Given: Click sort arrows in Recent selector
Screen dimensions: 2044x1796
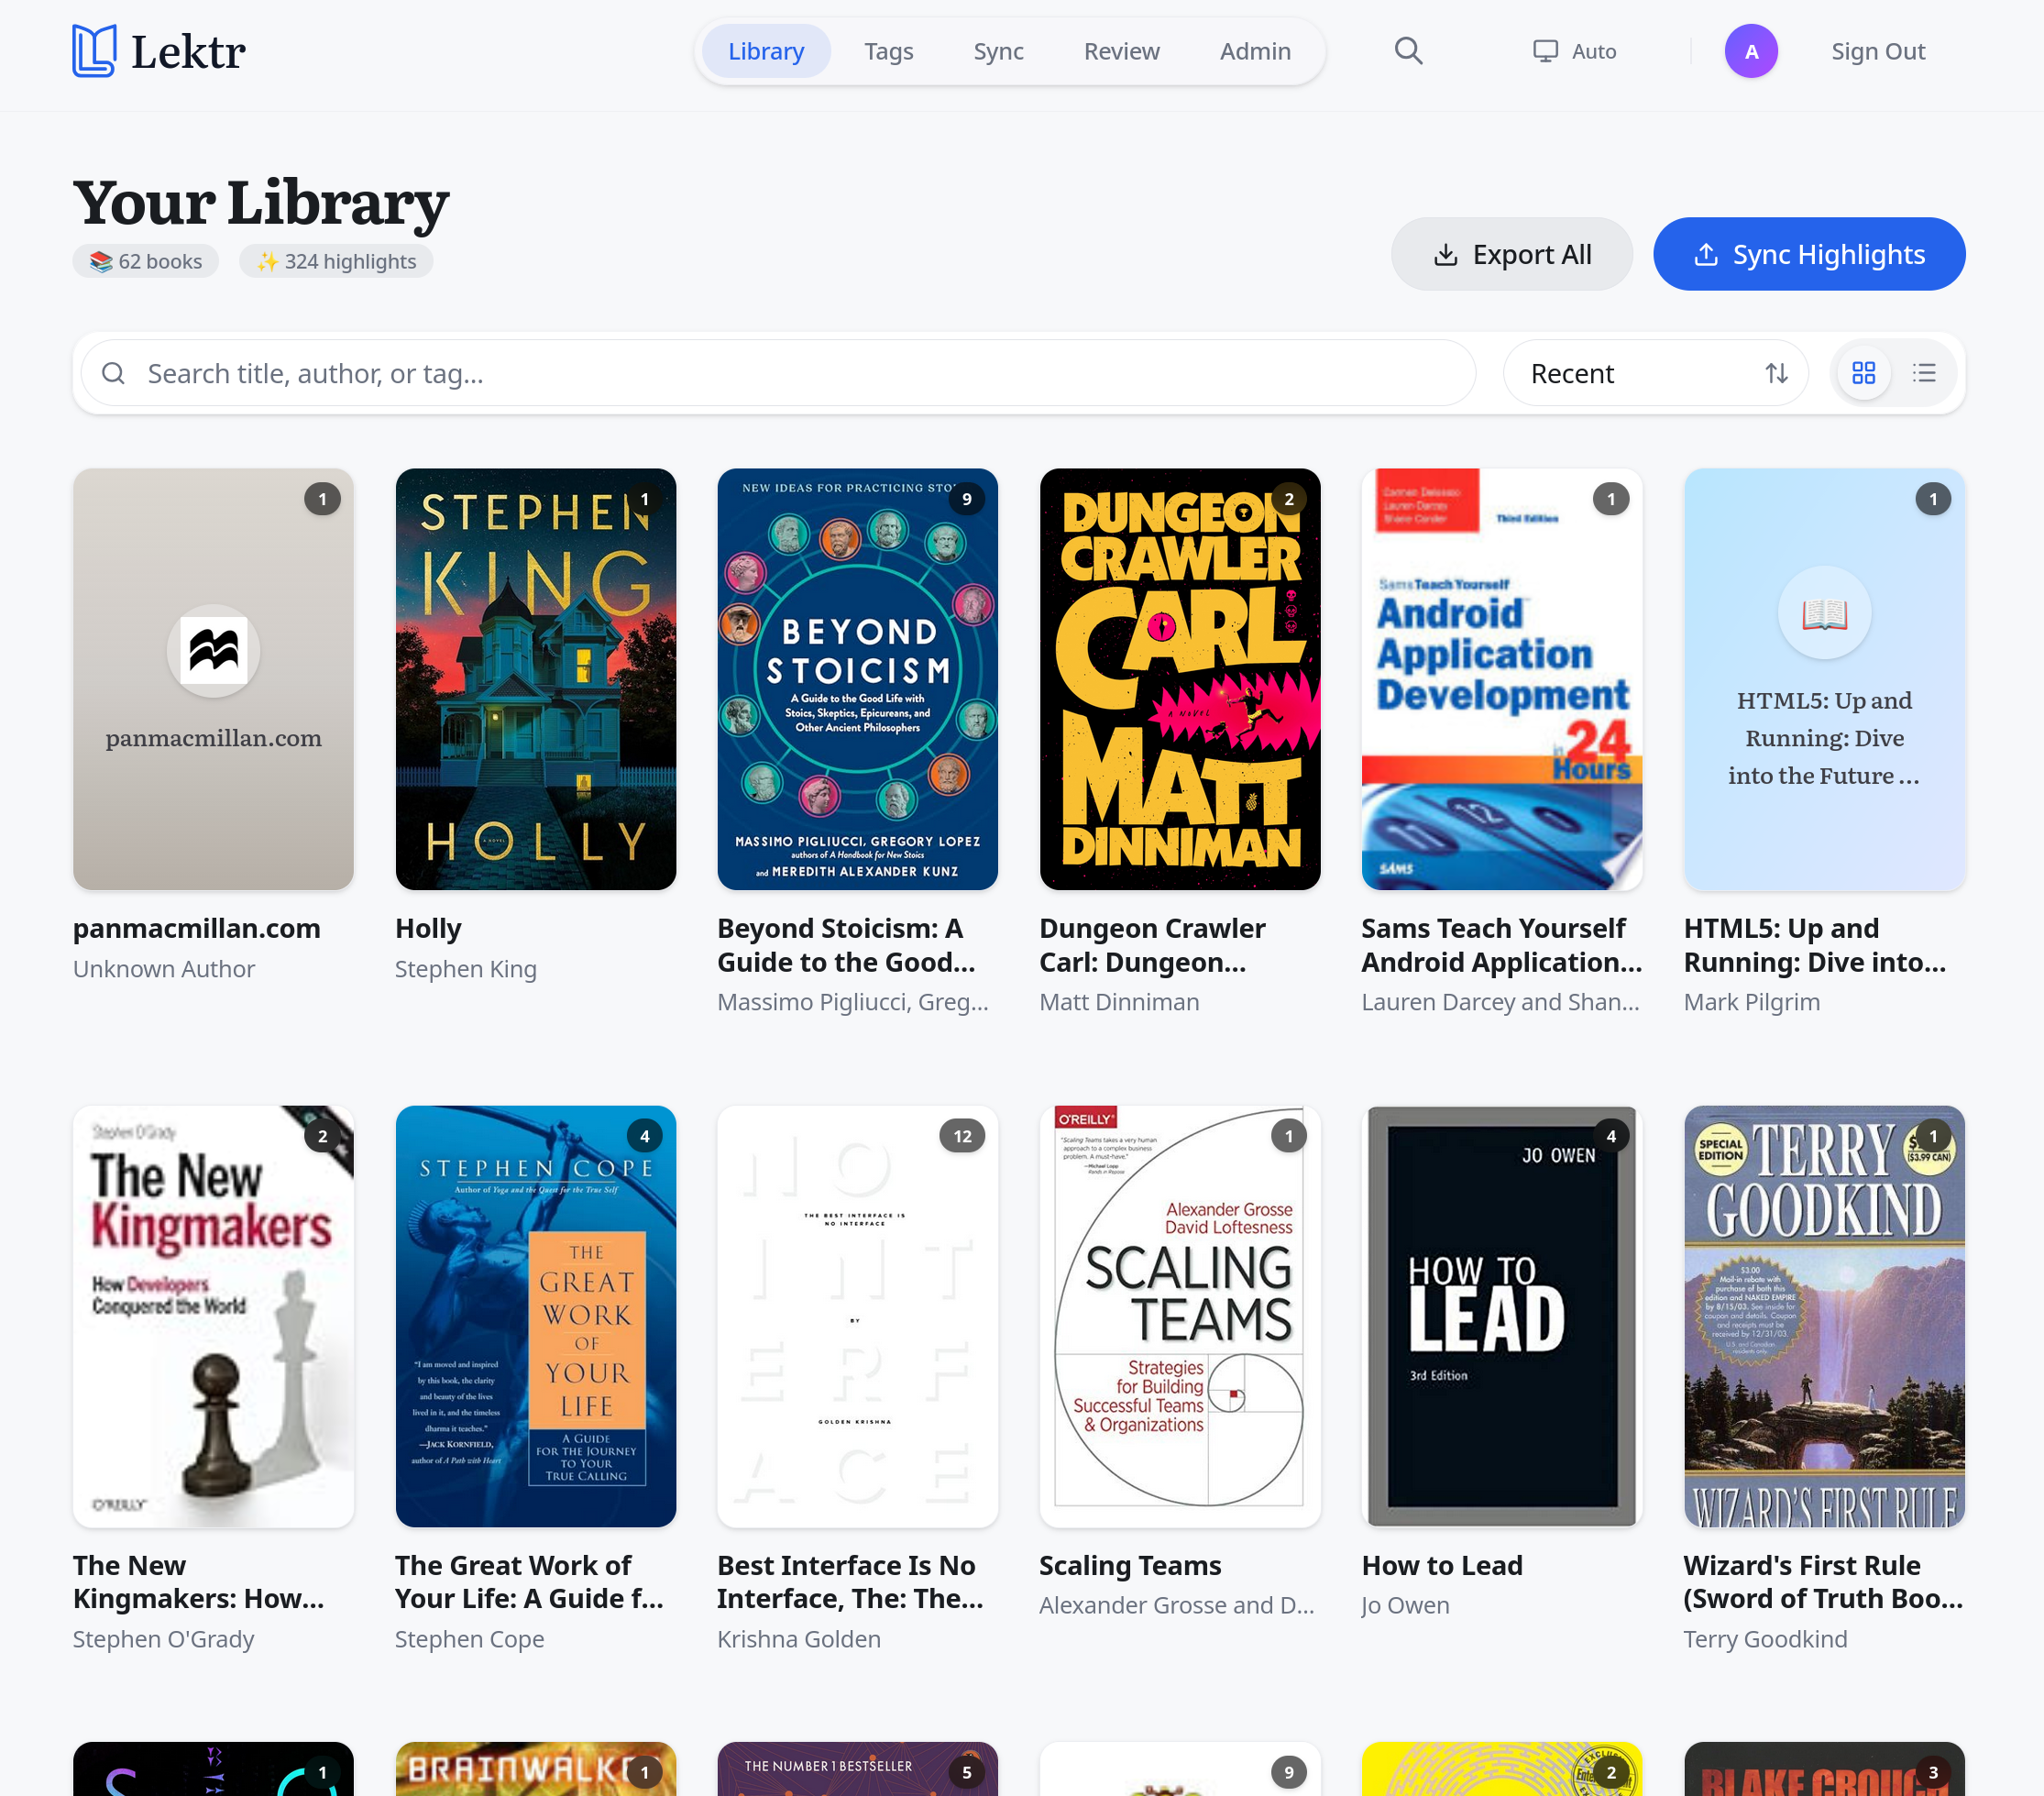Looking at the screenshot, I should tap(1776, 373).
